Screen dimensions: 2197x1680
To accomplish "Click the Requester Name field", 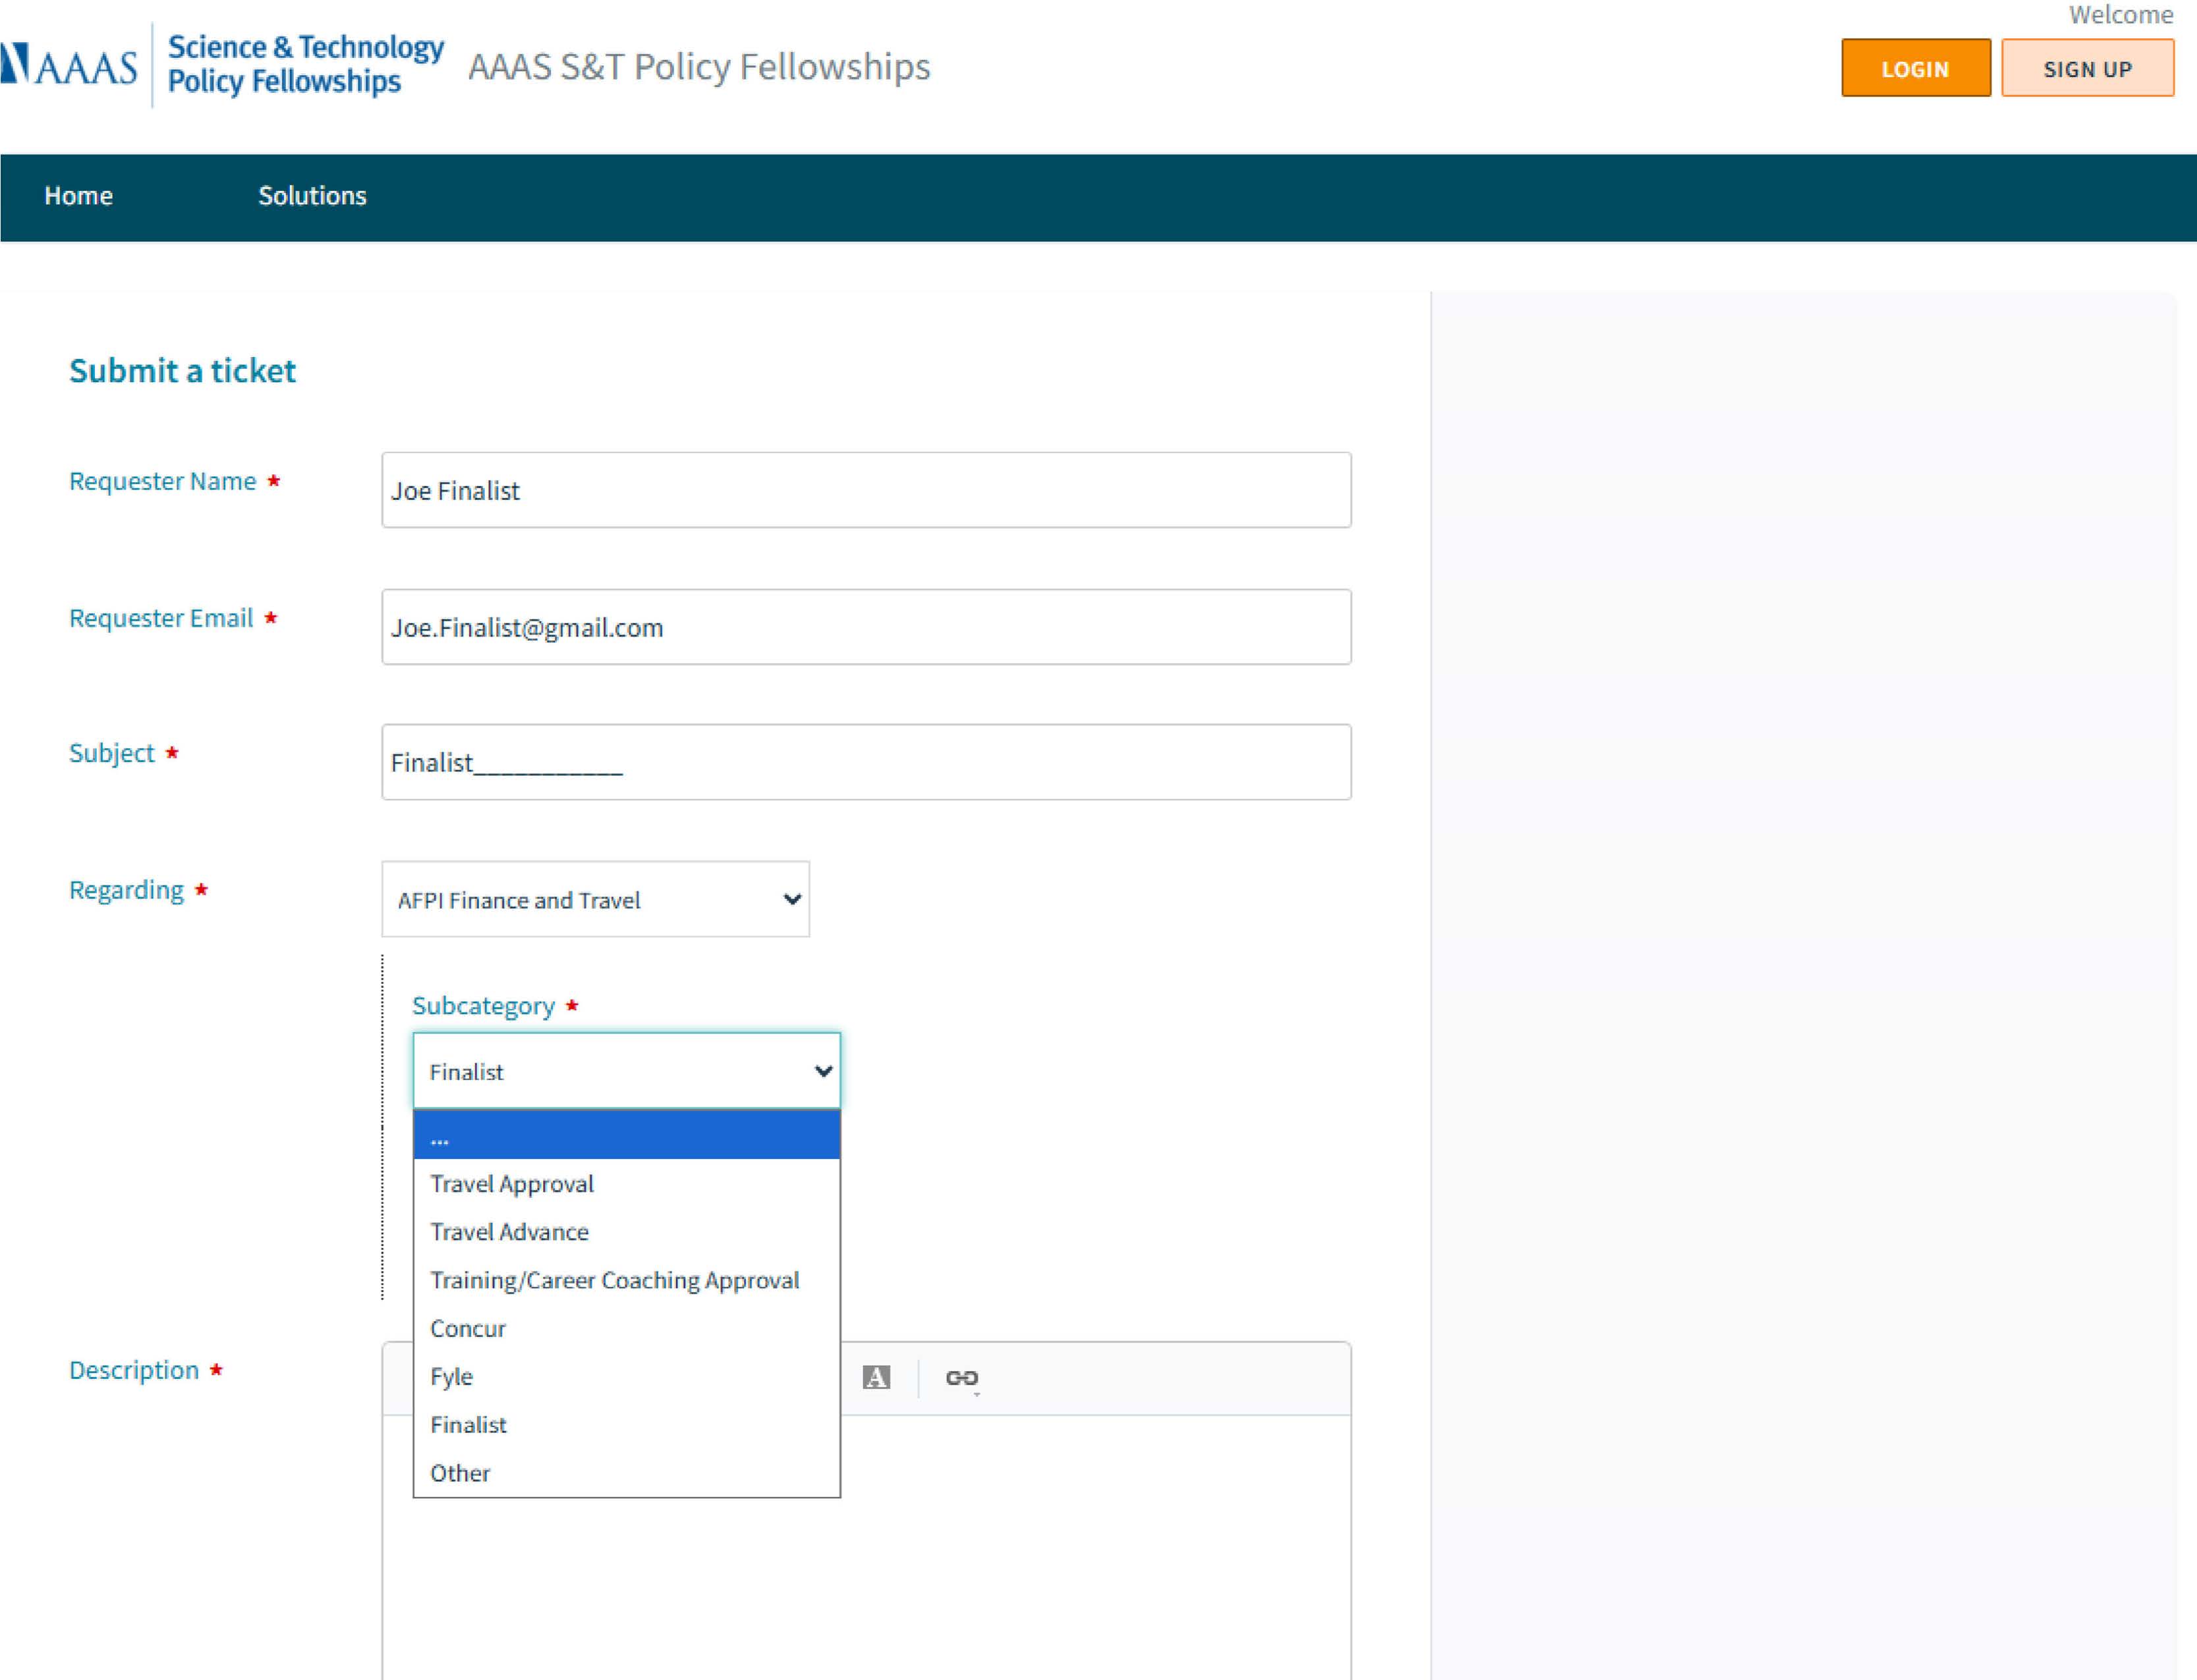I will click(866, 490).
